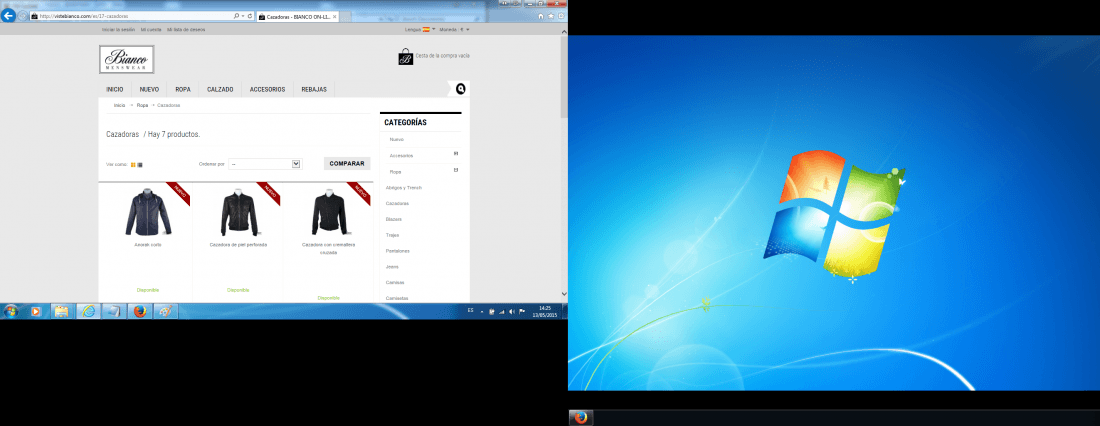Select Jeans category

point(392,267)
